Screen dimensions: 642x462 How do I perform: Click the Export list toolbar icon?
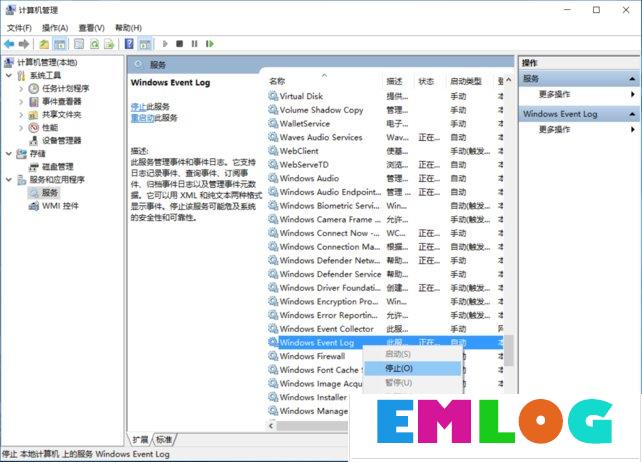pos(109,44)
